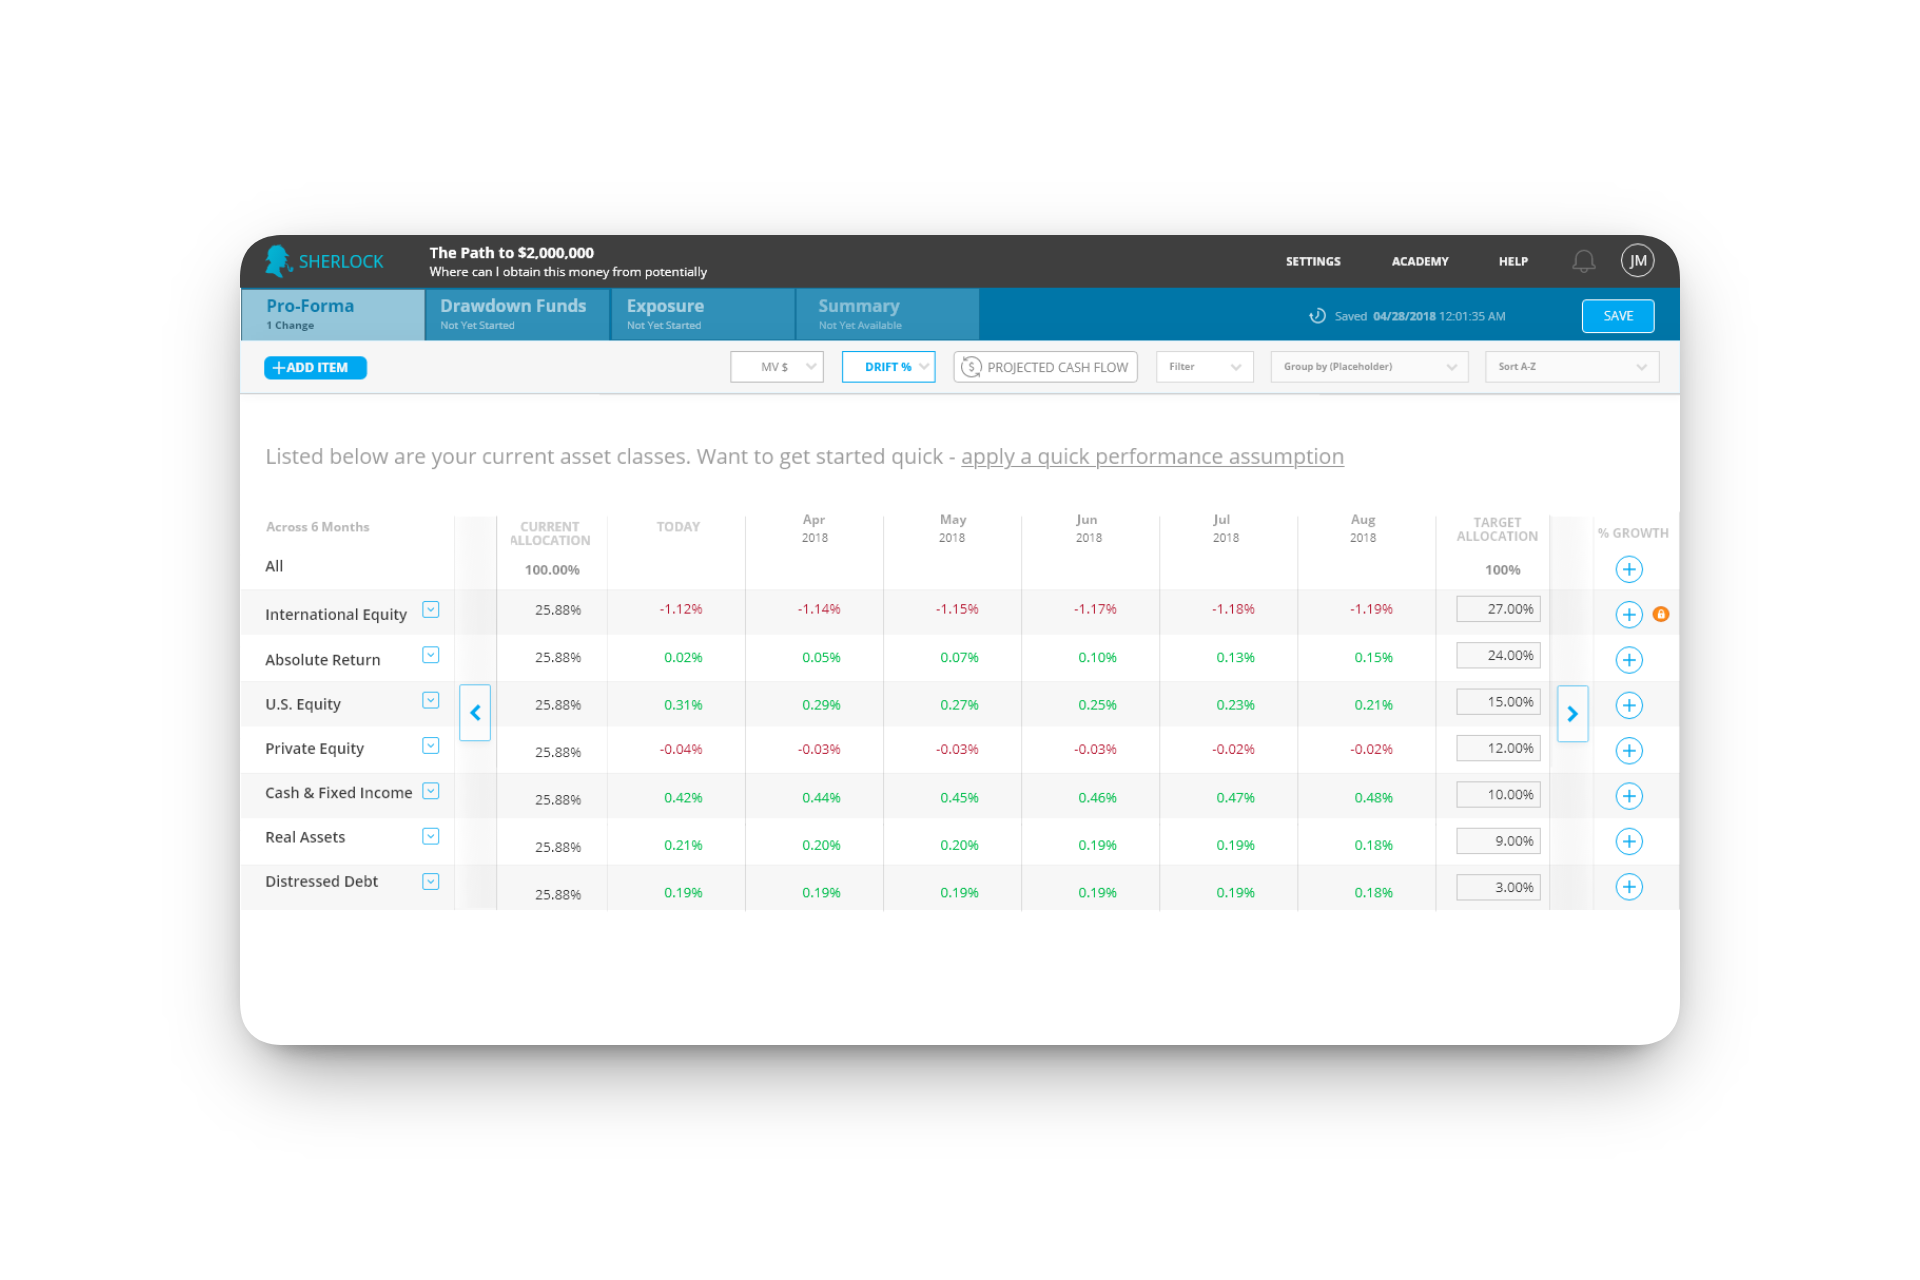Open the Filter dropdown

point(1204,367)
